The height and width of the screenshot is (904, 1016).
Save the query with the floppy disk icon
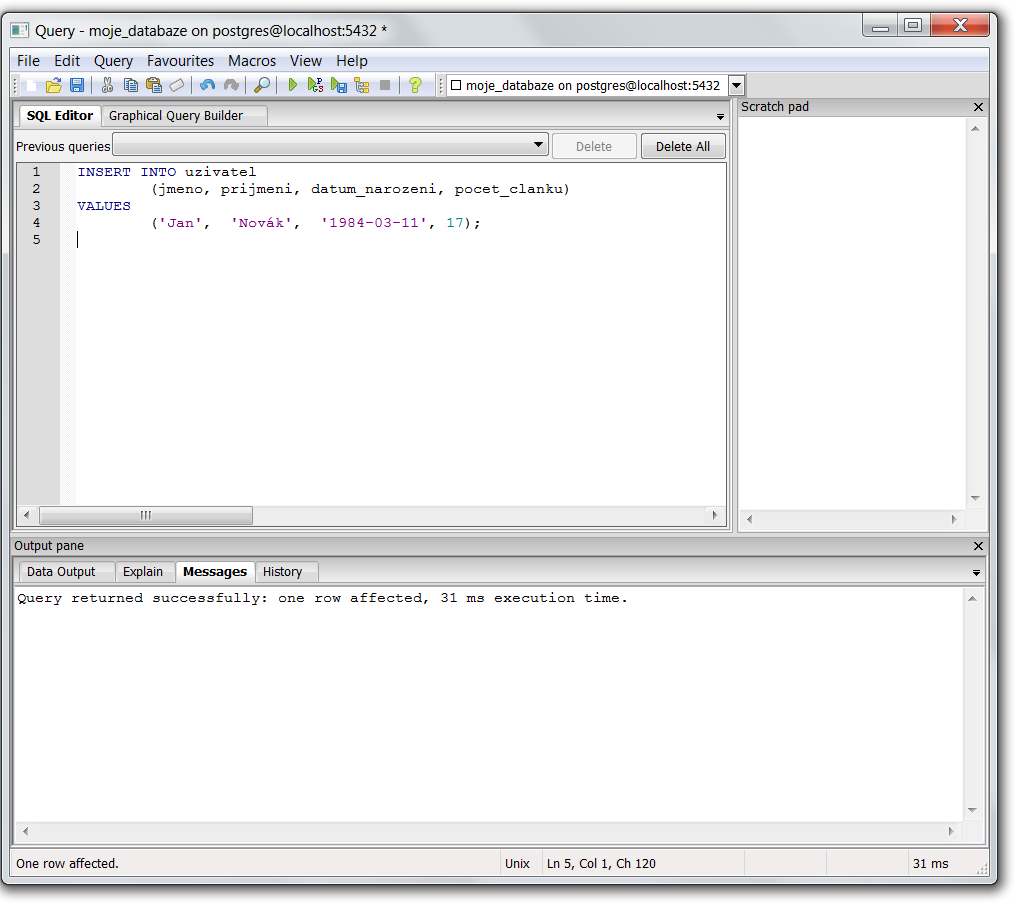tap(77, 86)
